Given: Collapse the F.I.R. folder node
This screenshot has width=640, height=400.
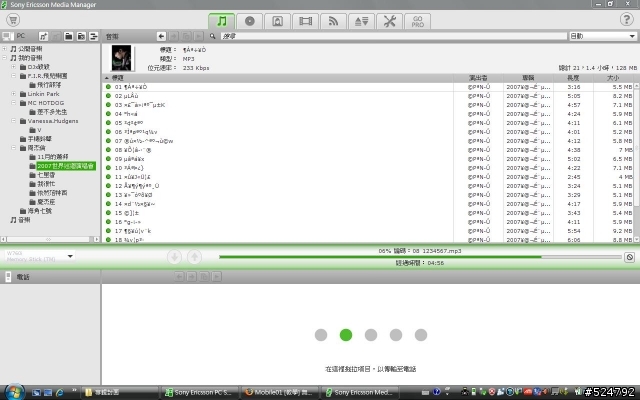Looking at the screenshot, I should (13, 76).
